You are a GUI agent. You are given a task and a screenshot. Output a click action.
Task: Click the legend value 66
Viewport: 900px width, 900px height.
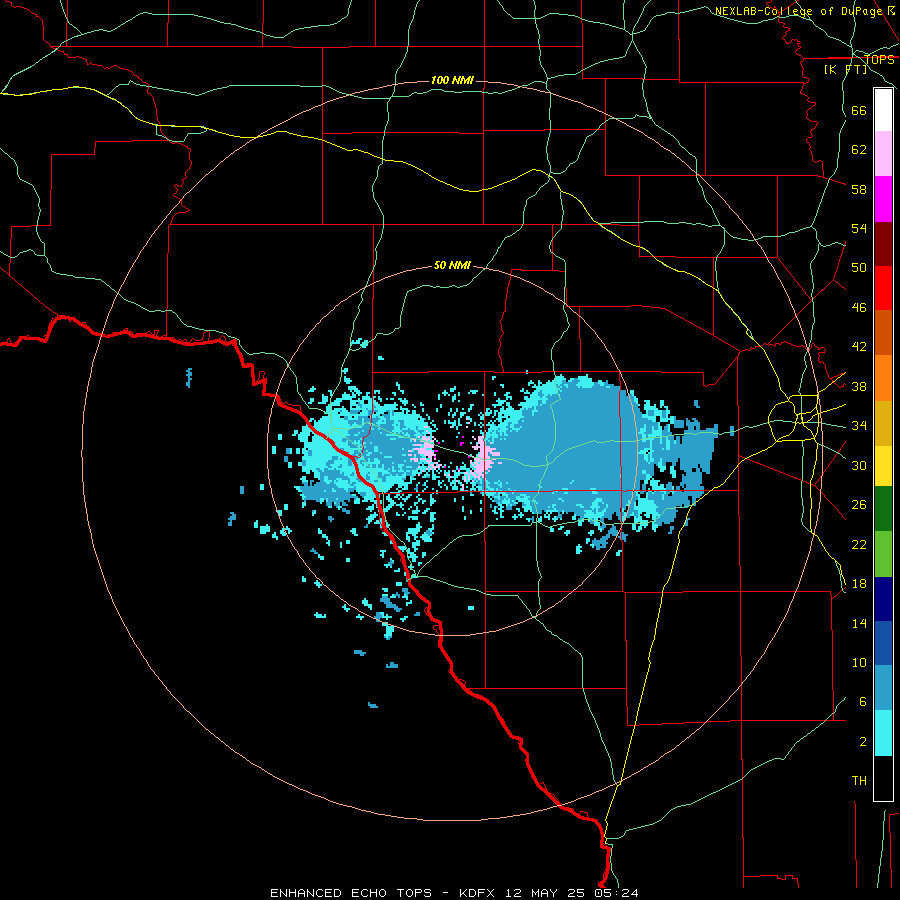click(x=859, y=110)
